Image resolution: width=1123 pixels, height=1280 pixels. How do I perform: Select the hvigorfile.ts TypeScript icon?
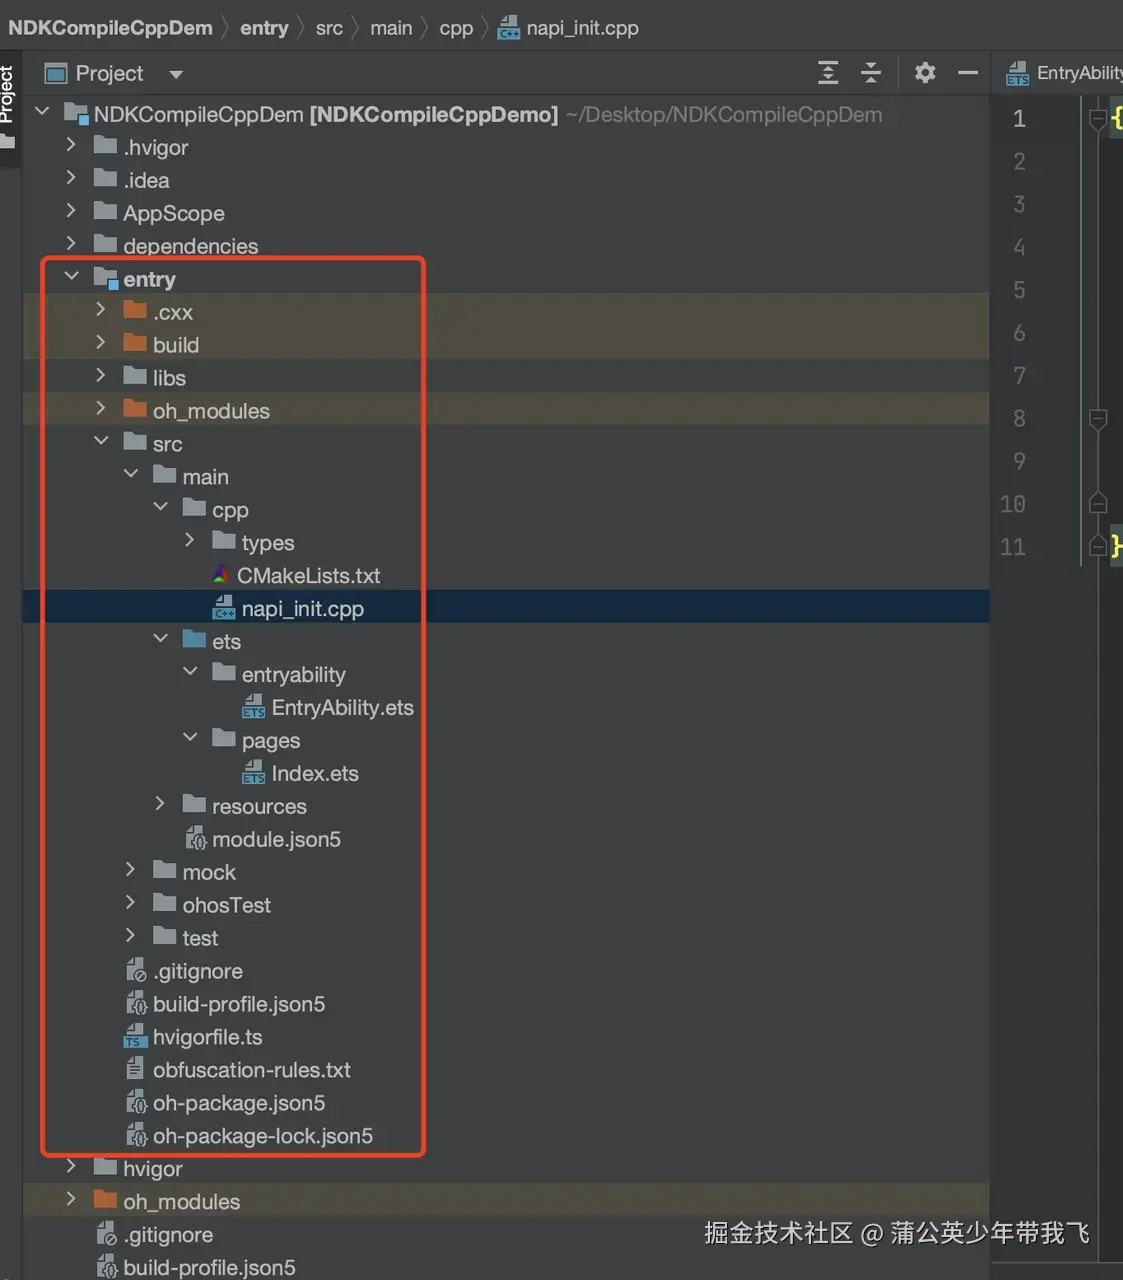135,1037
